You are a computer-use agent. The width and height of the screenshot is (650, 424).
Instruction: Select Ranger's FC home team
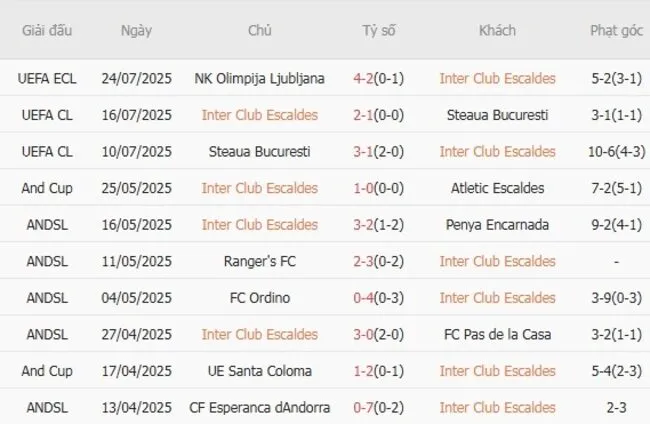pyautogui.click(x=259, y=261)
